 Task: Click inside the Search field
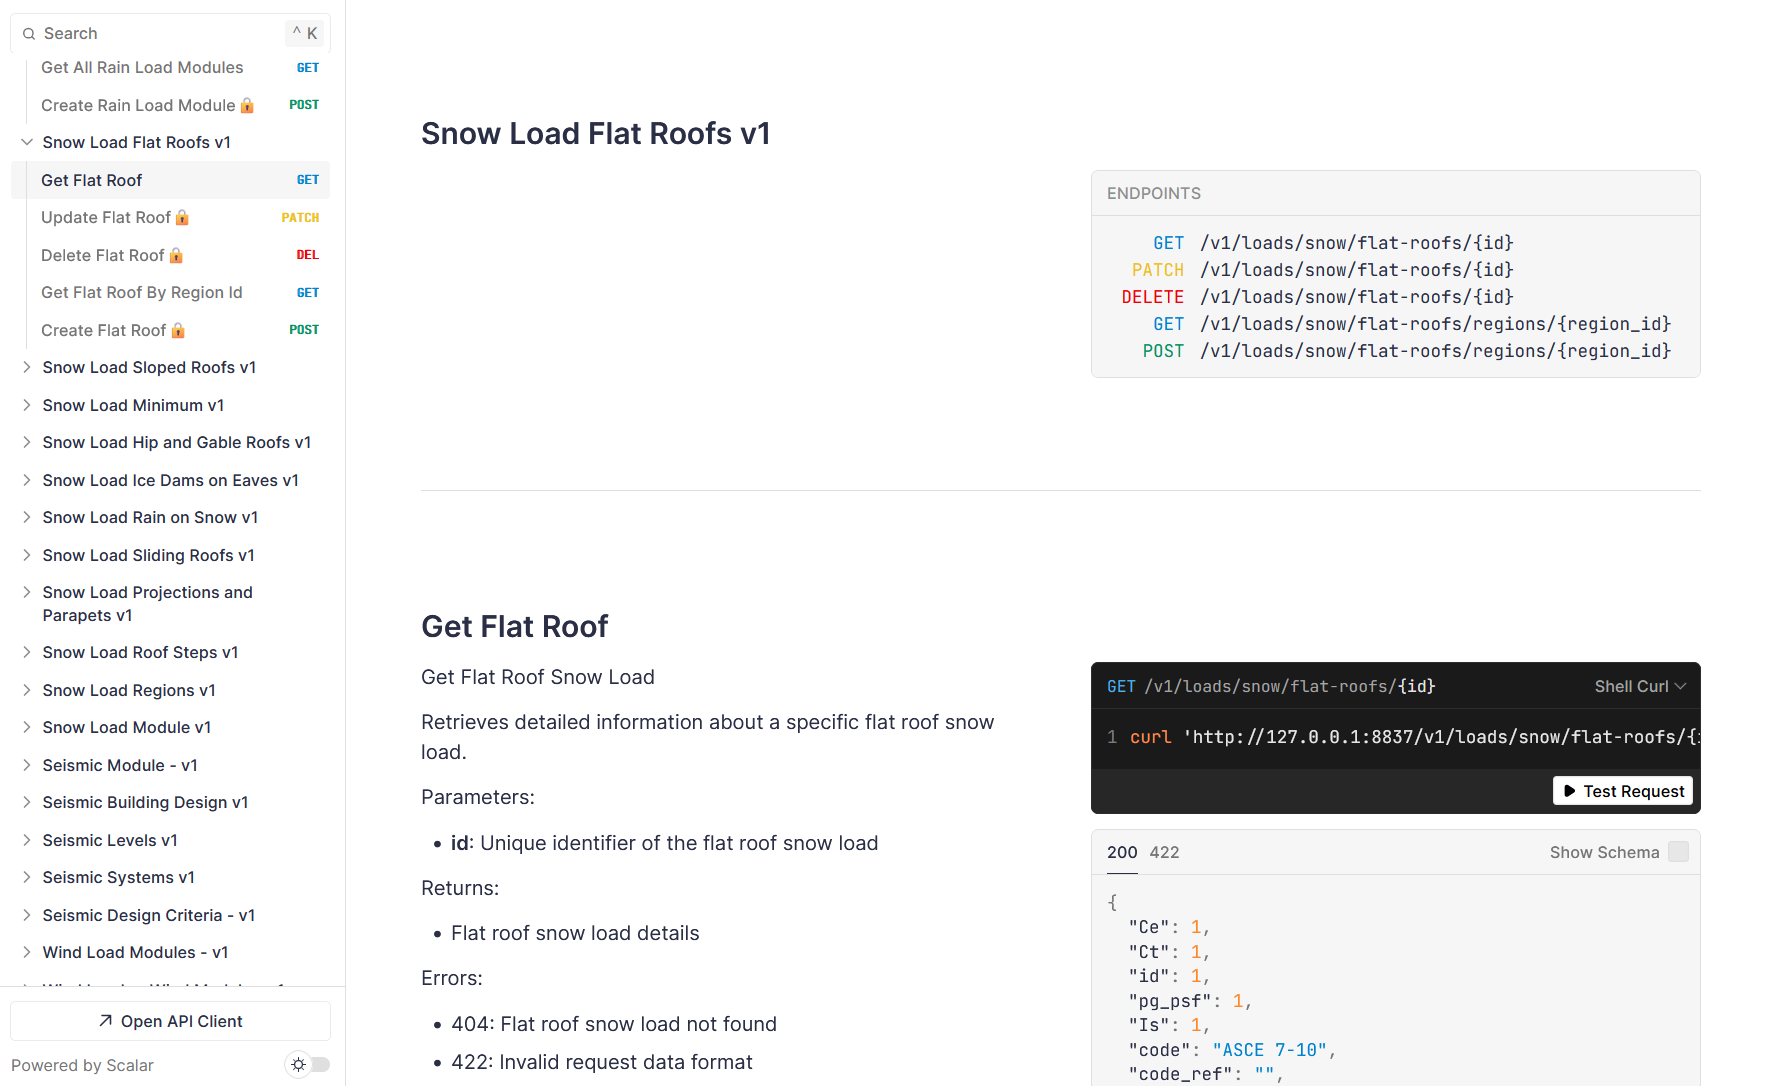click(x=140, y=33)
